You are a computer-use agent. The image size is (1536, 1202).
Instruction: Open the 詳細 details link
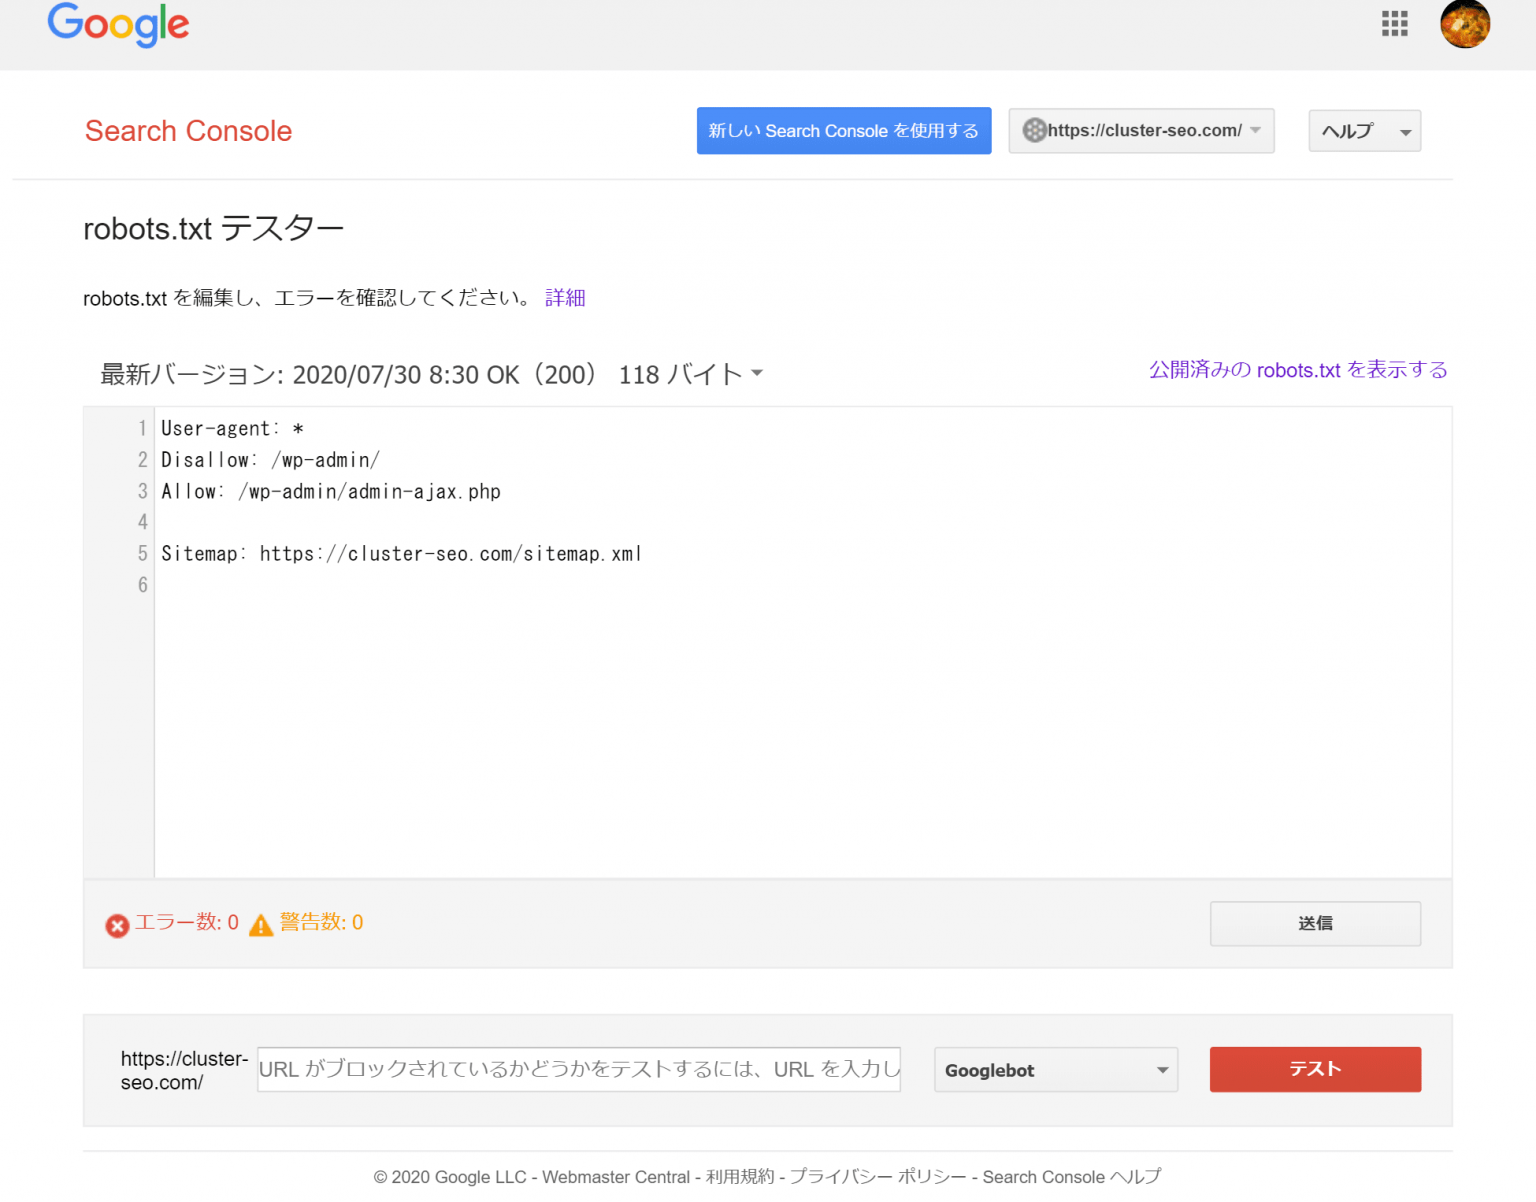pyautogui.click(x=565, y=298)
